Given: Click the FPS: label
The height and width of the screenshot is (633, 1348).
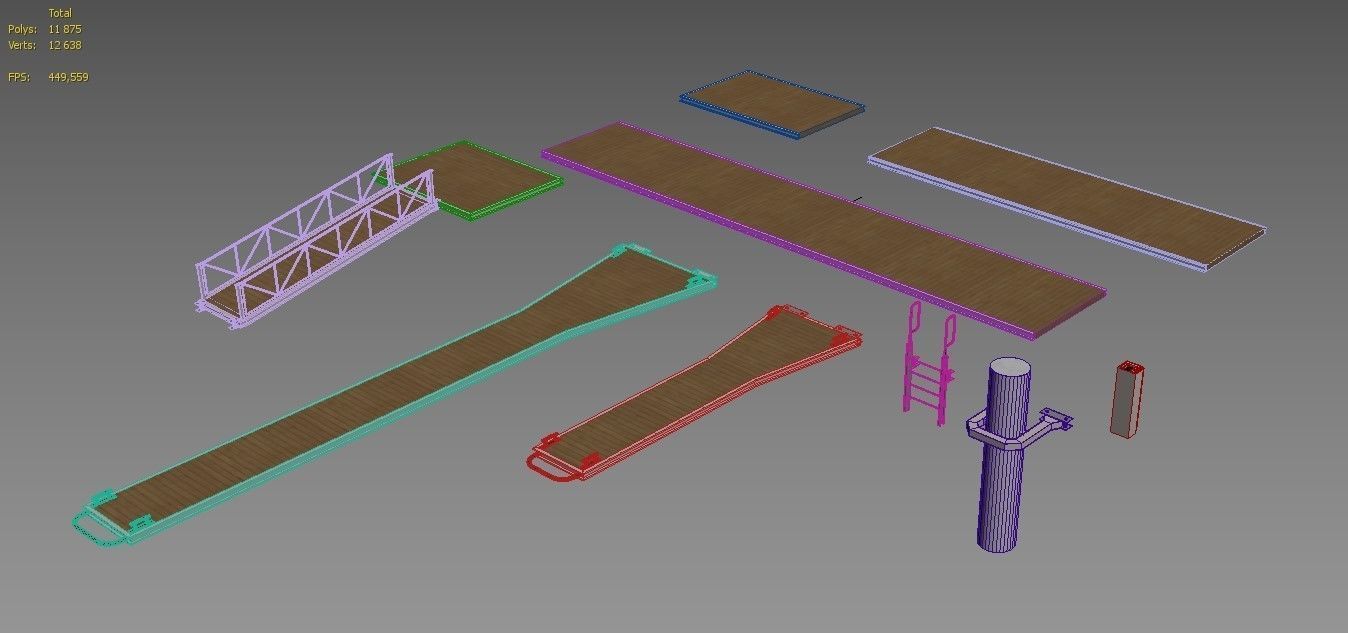Looking at the screenshot, I should coord(19,77).
